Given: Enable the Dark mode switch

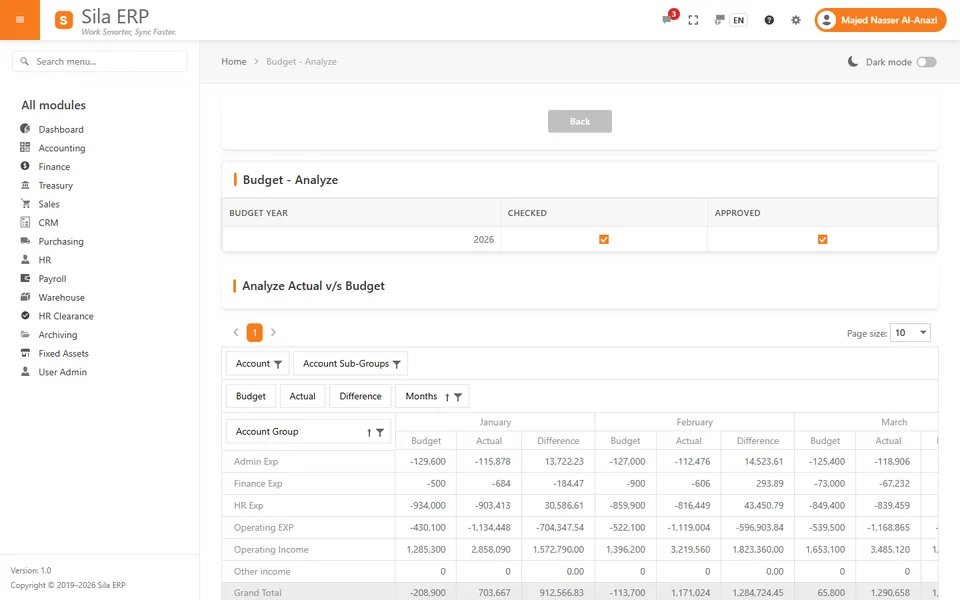Looking at the screenshot, I should [926, 62].
